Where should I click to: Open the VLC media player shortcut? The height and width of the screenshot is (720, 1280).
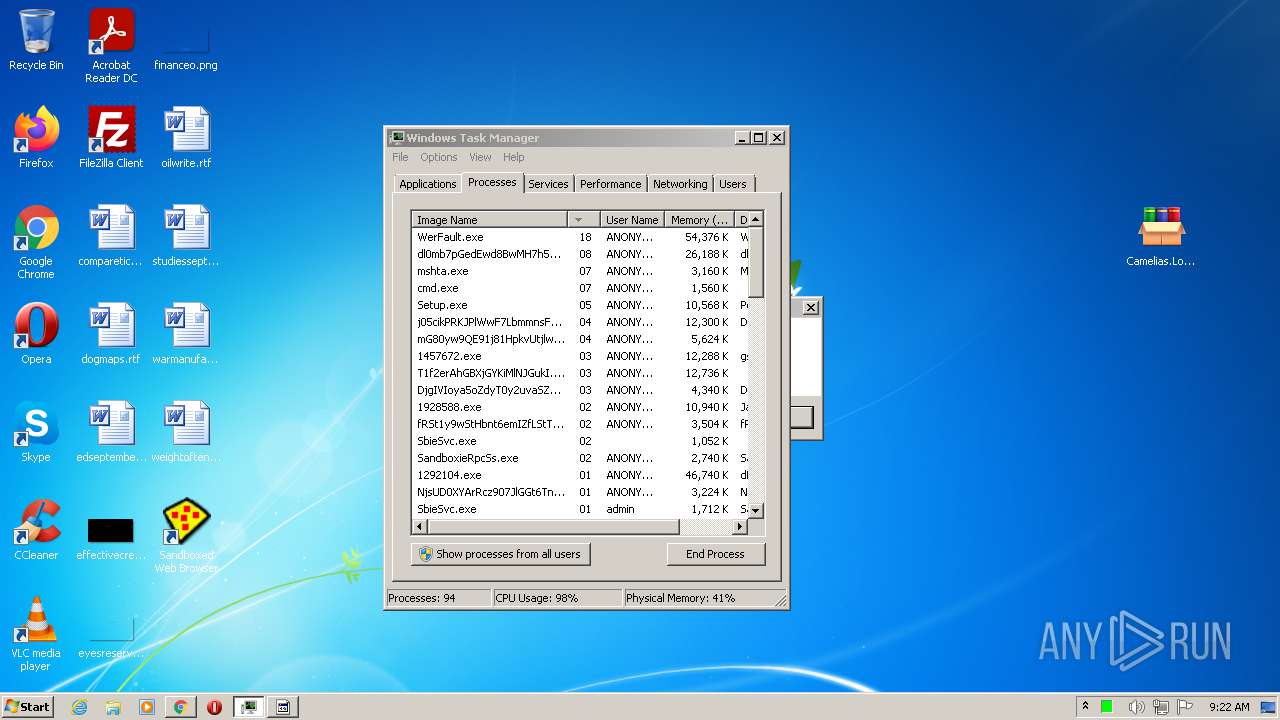coord(36,633)
